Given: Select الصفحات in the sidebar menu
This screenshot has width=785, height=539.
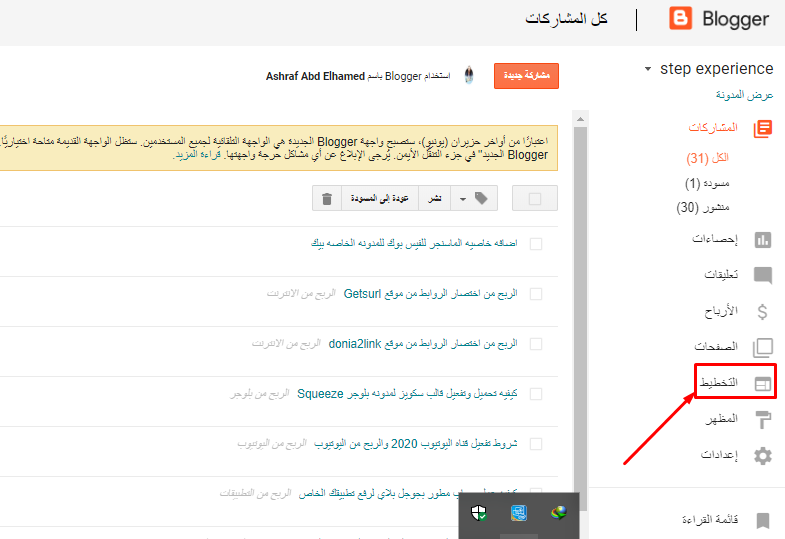Looking at the screenshot, I should tap(716, 346).
